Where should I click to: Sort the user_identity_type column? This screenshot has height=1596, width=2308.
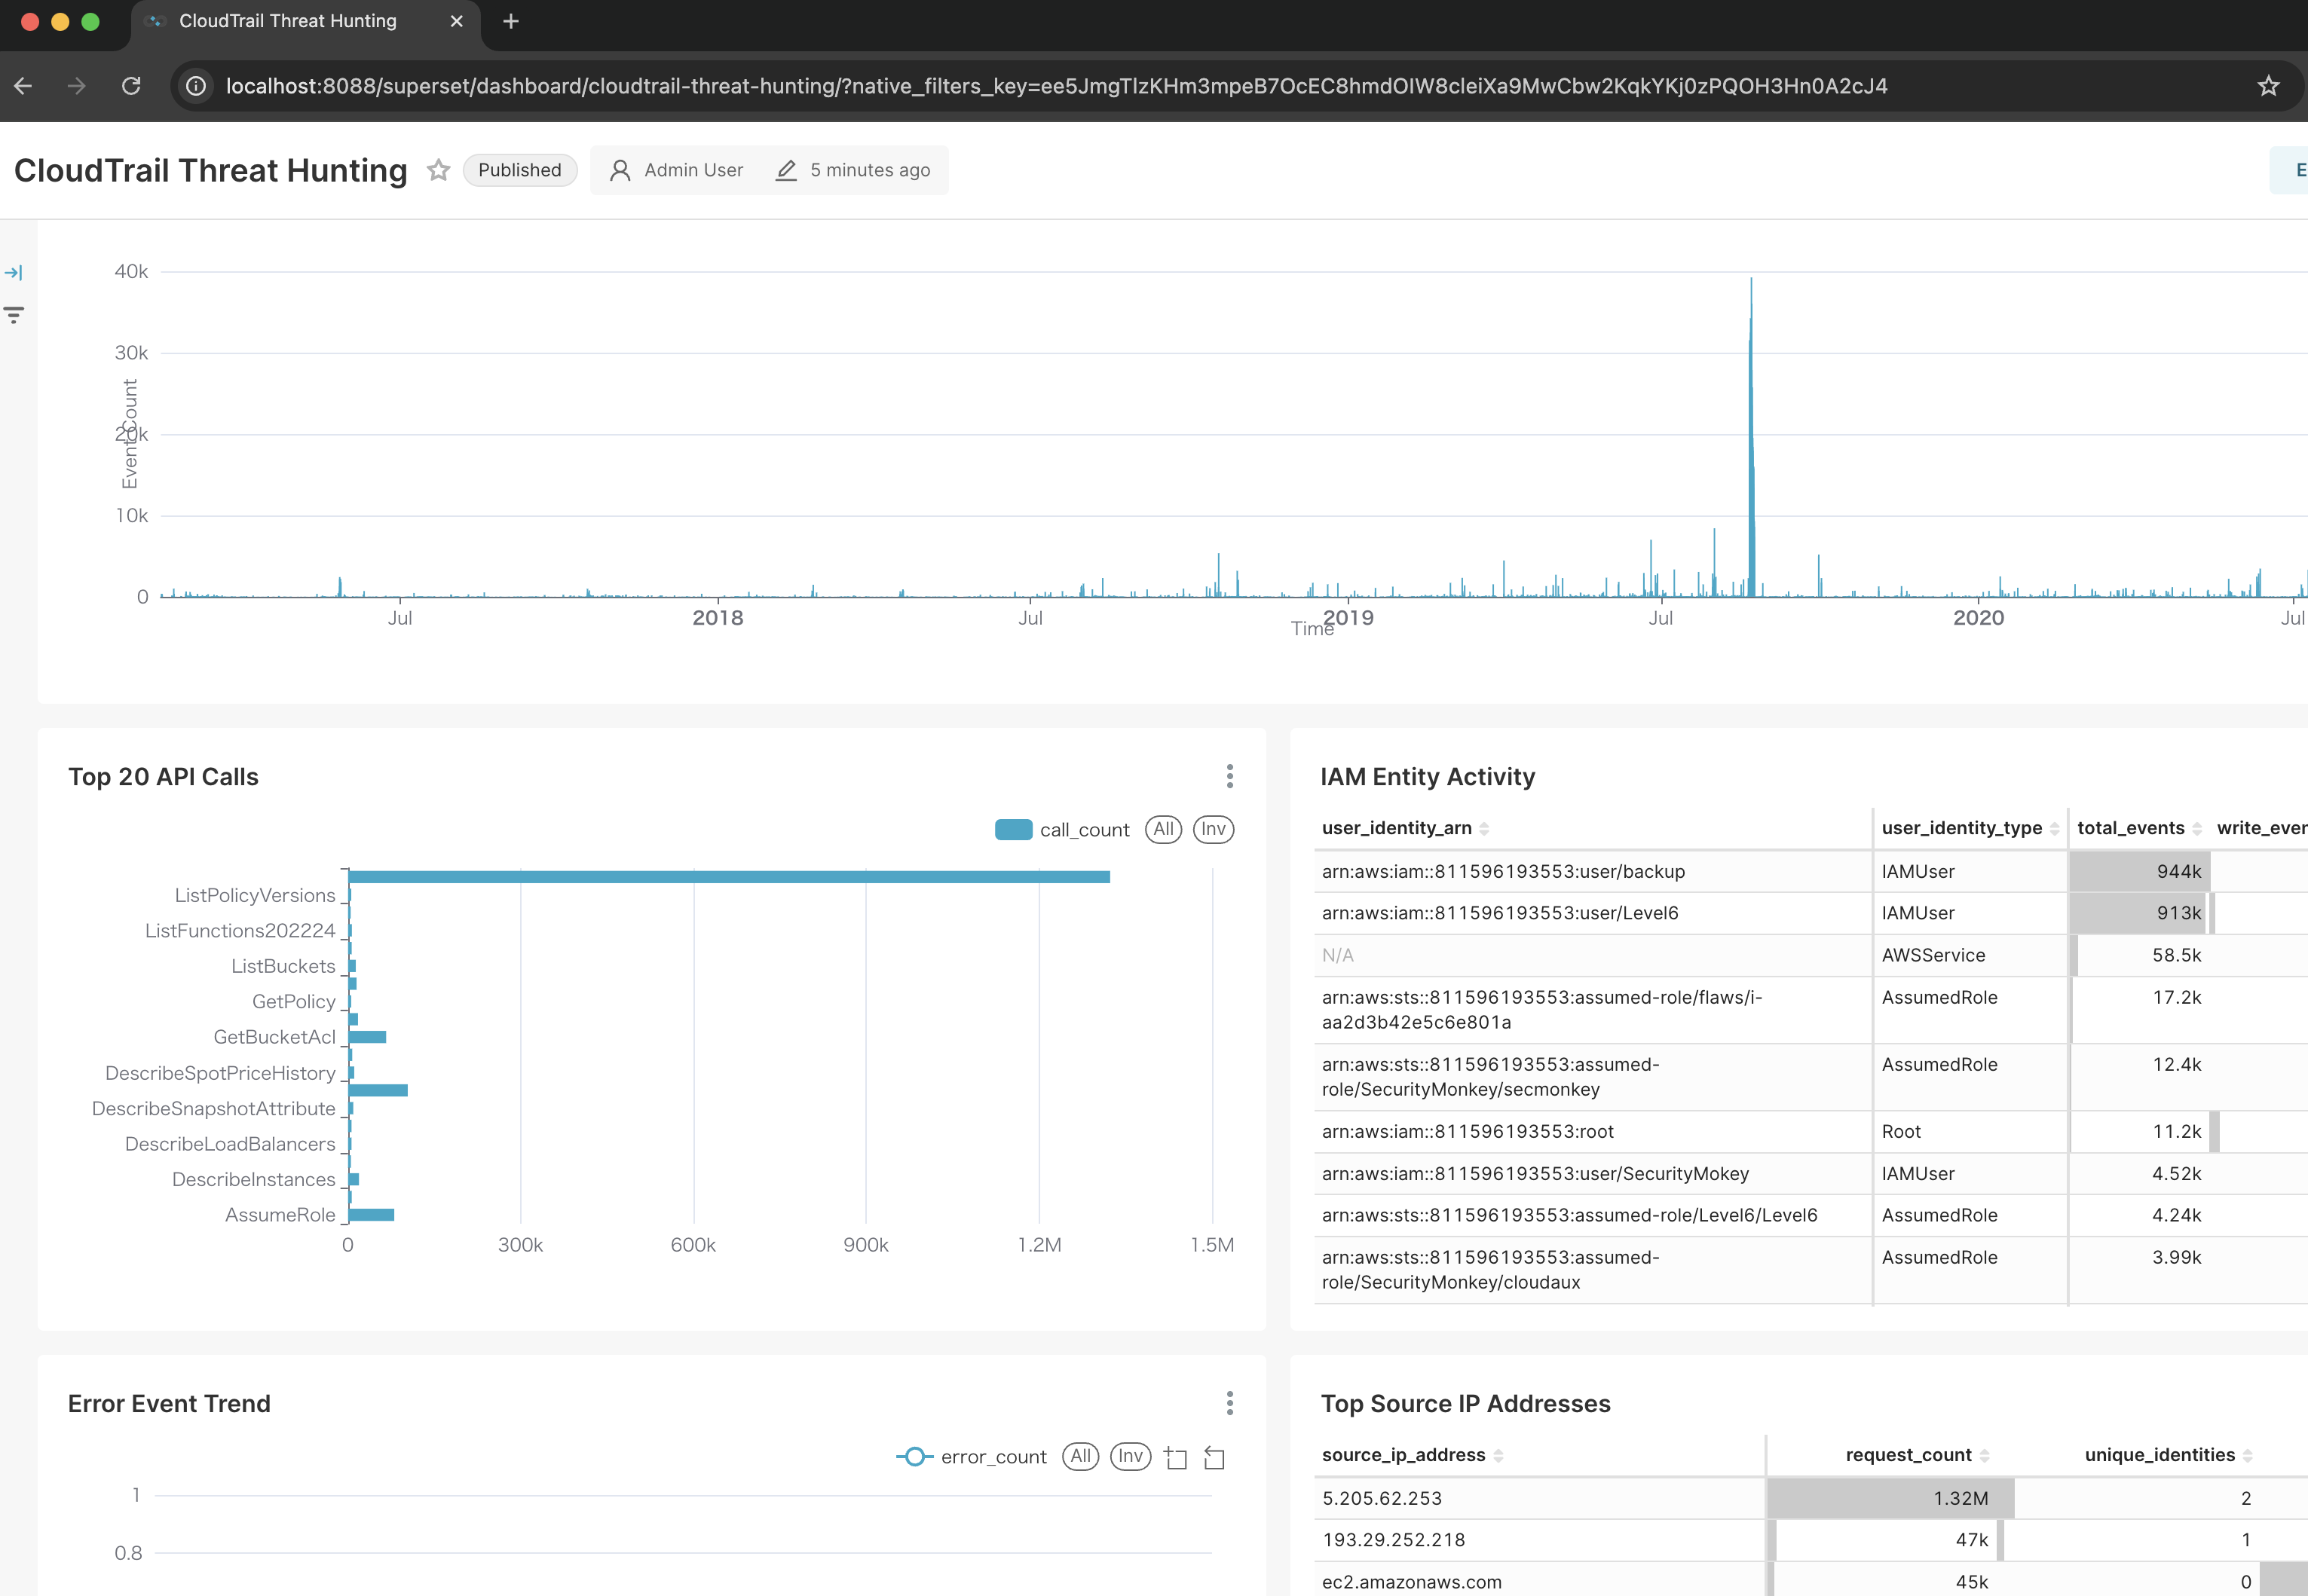tap(2057, 828)
